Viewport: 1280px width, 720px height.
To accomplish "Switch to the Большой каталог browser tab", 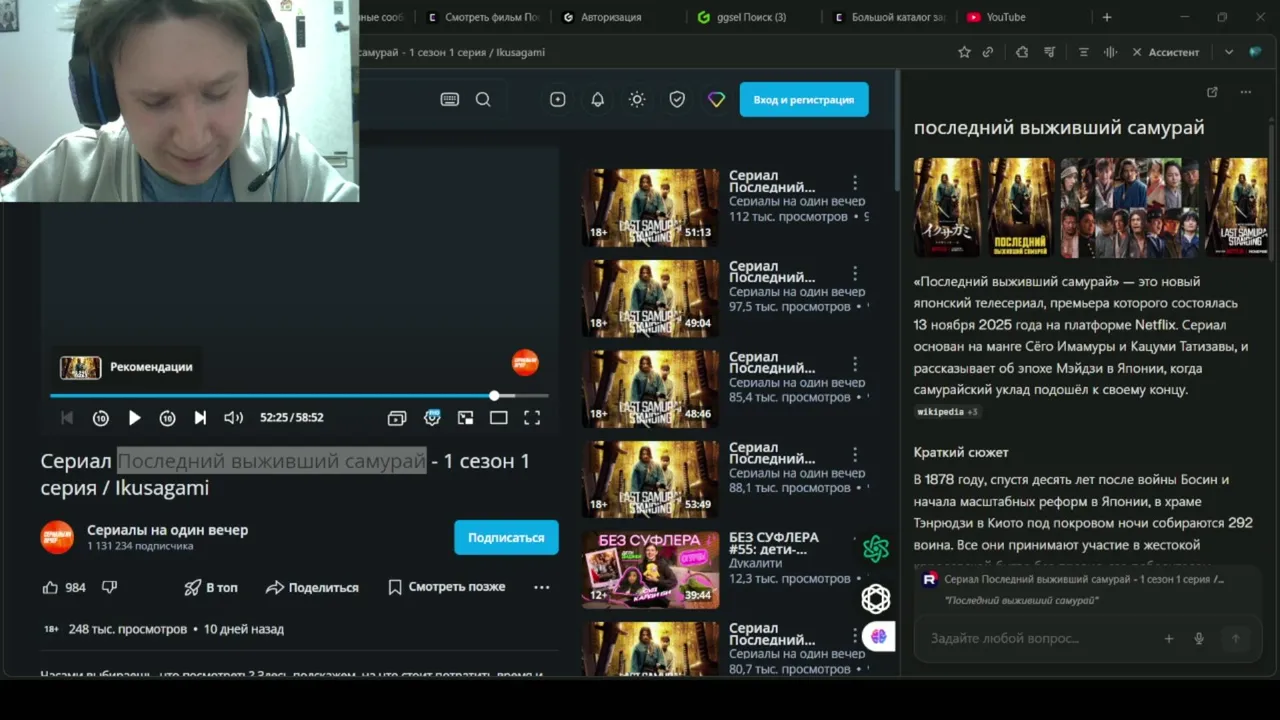I will 888,17.
